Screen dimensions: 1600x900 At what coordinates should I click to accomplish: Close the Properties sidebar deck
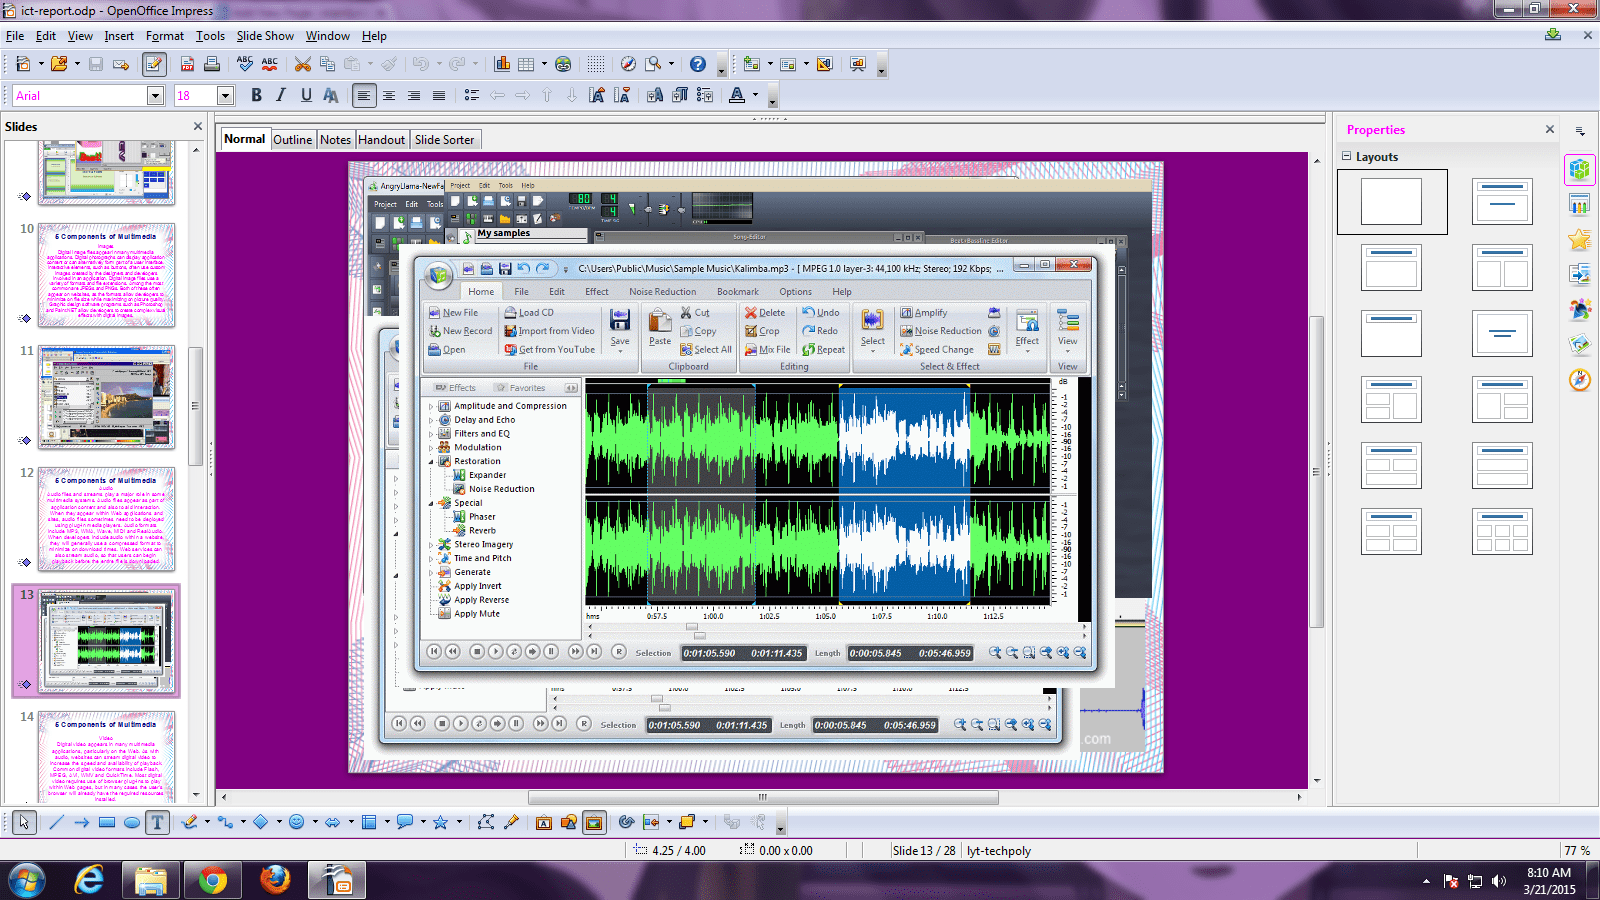point(1550,129)
